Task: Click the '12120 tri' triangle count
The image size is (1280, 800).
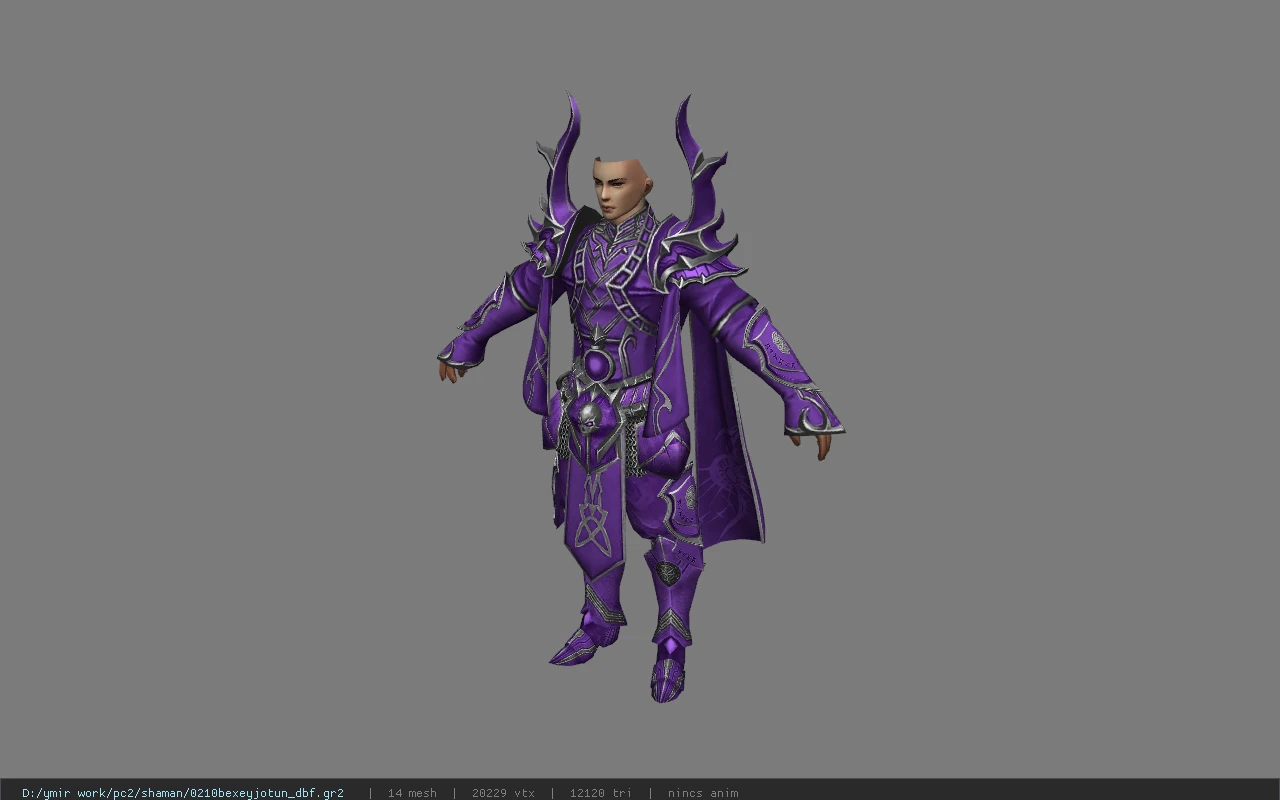Action: 601,793
